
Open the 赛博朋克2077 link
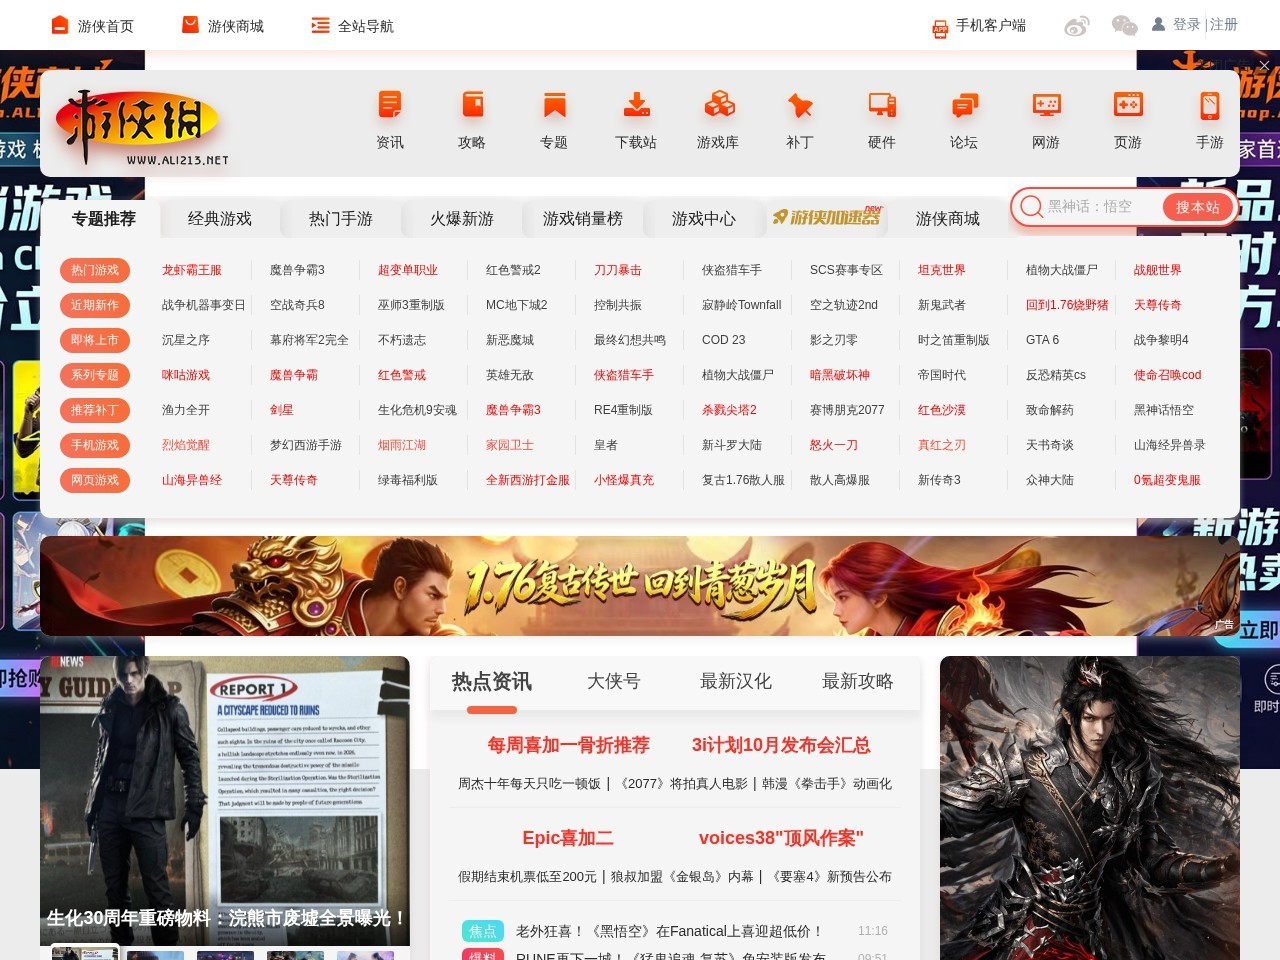847,410
